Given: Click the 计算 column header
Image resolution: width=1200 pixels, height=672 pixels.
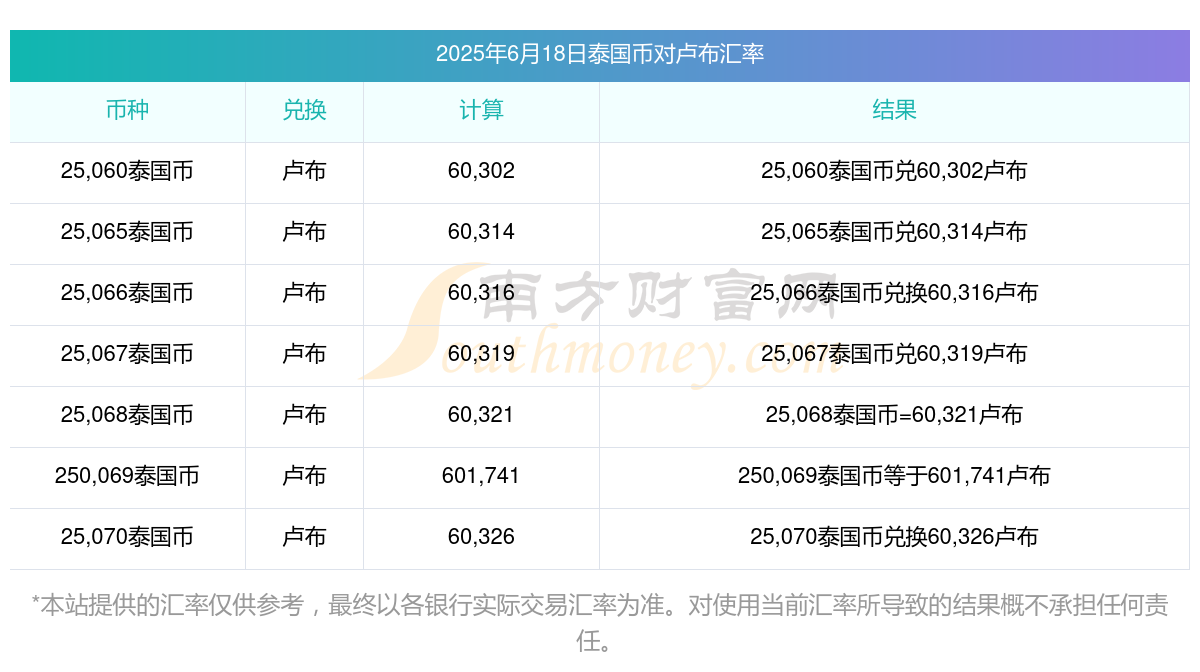Looking at the screenshot, I should pyautogui.click(x=481, y=110).
